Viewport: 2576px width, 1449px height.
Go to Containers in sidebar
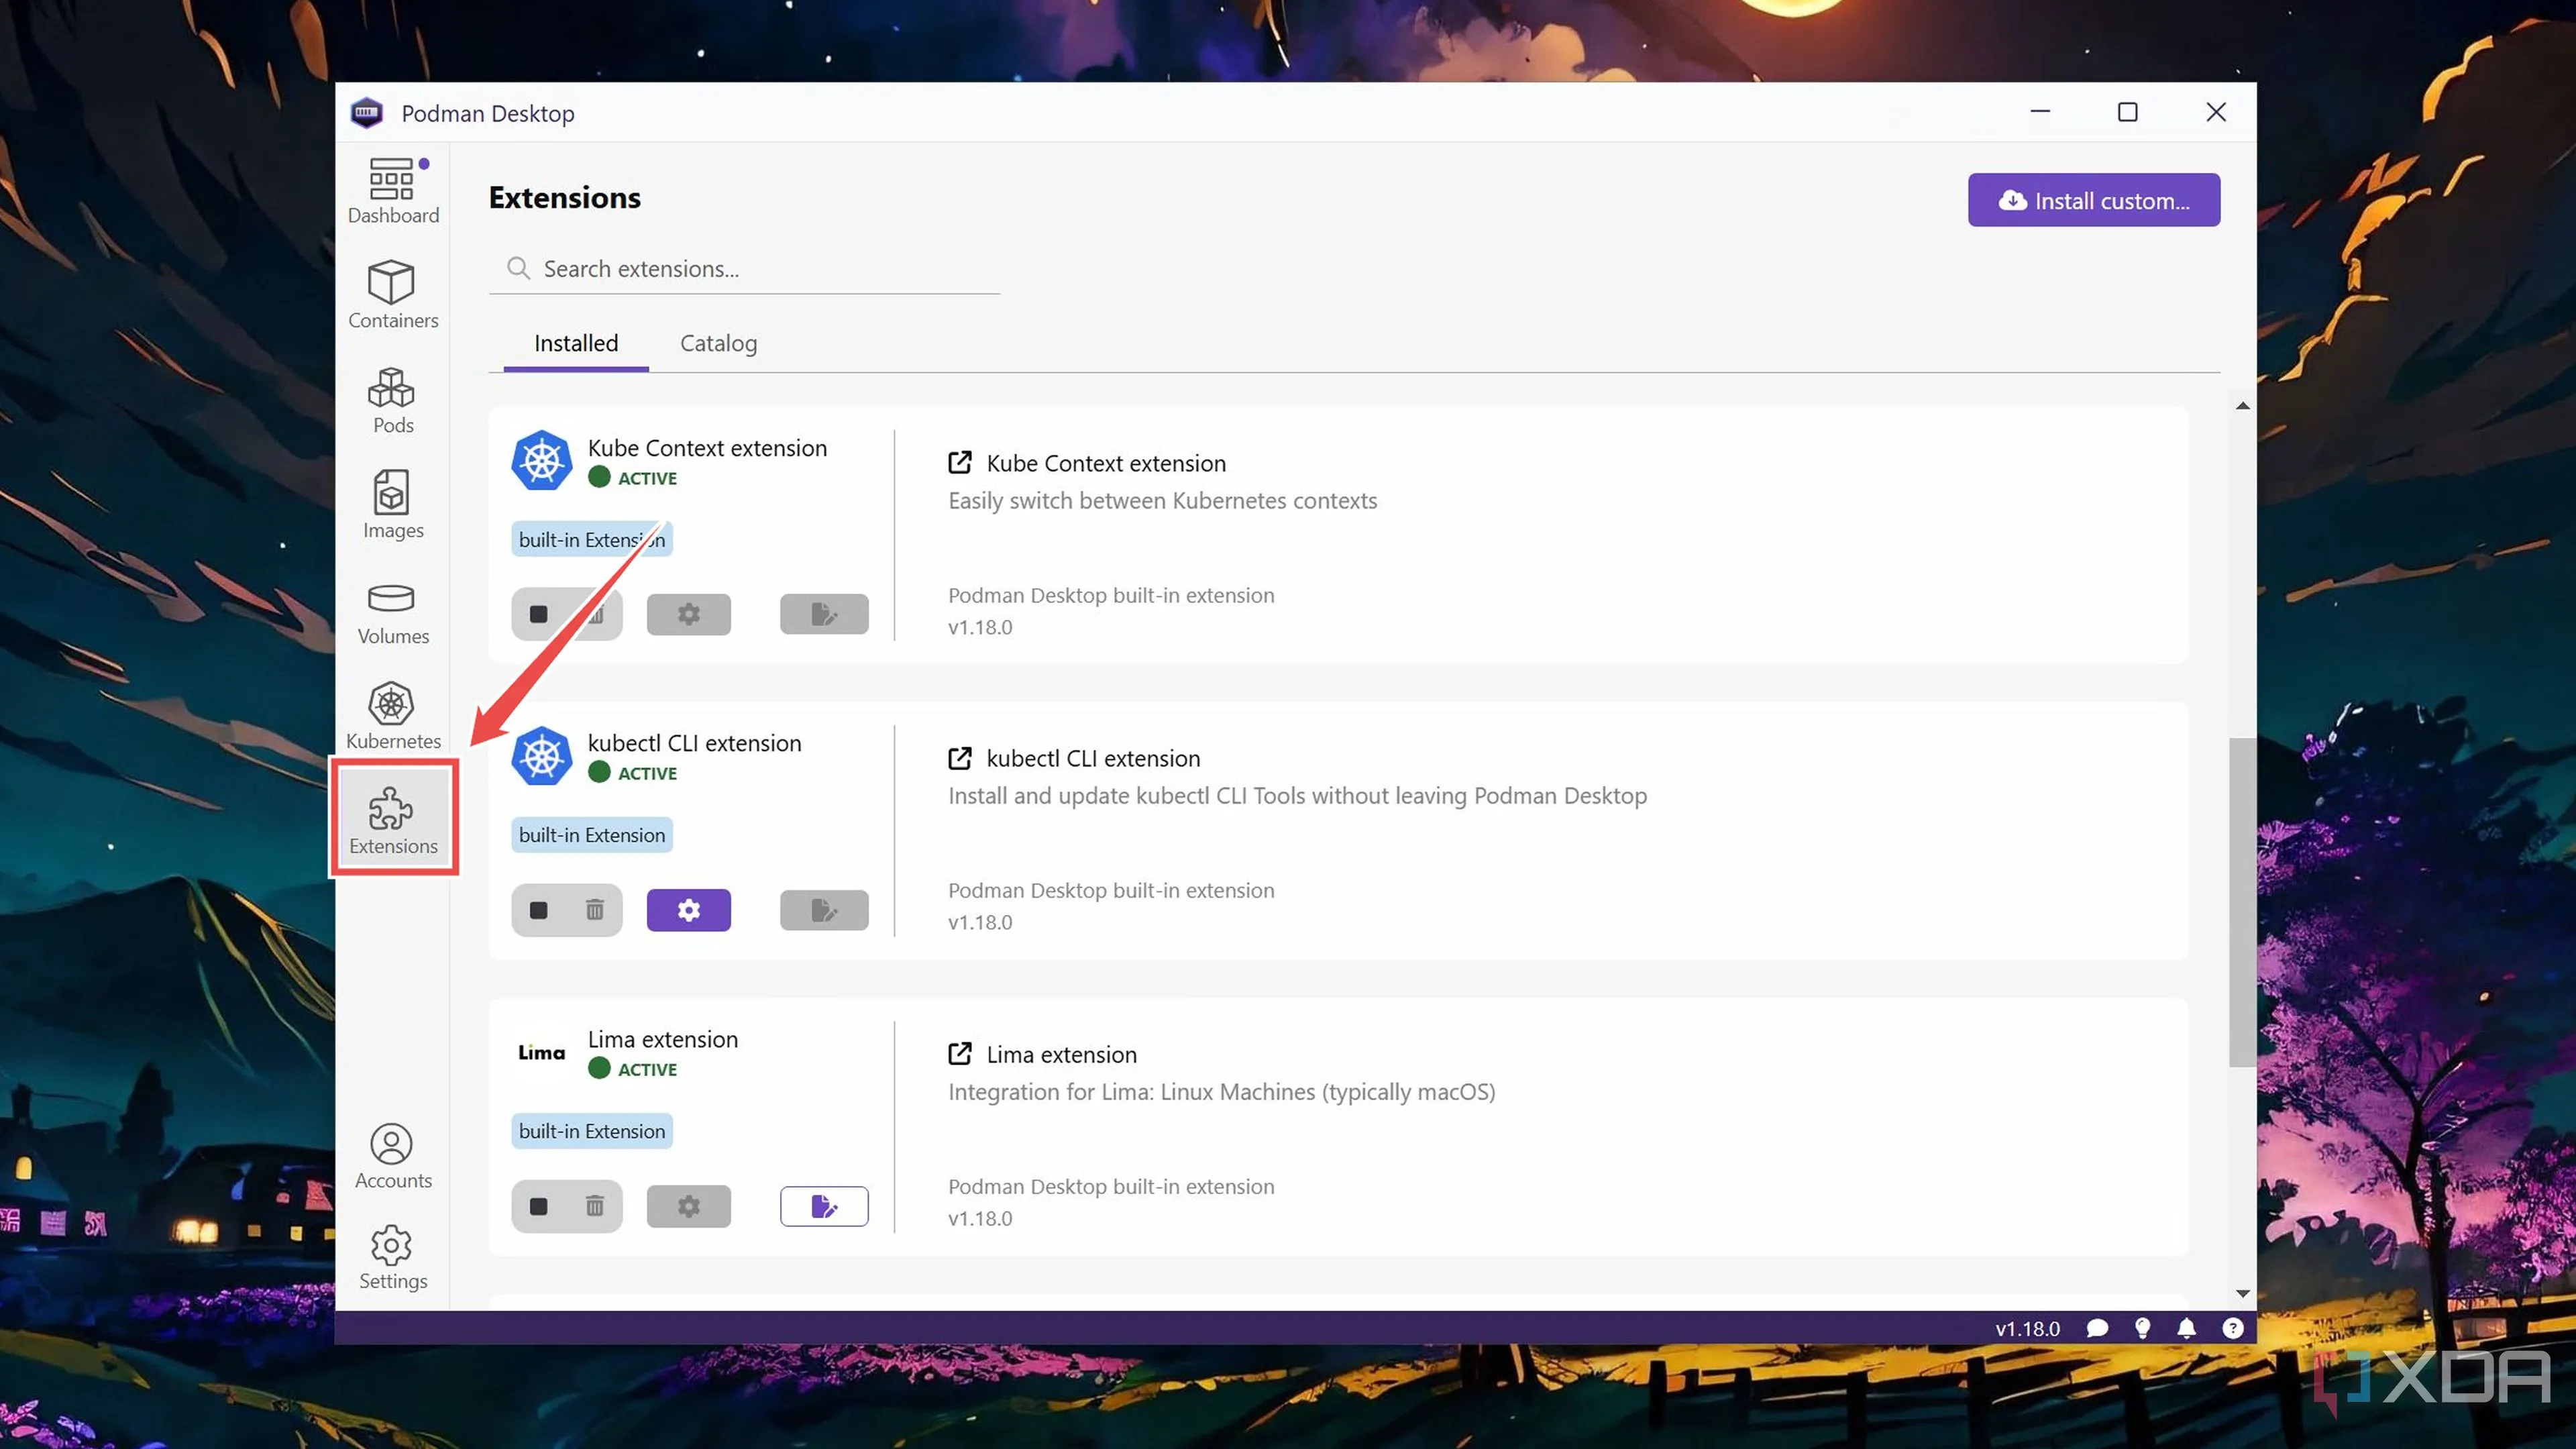point(392,295)
